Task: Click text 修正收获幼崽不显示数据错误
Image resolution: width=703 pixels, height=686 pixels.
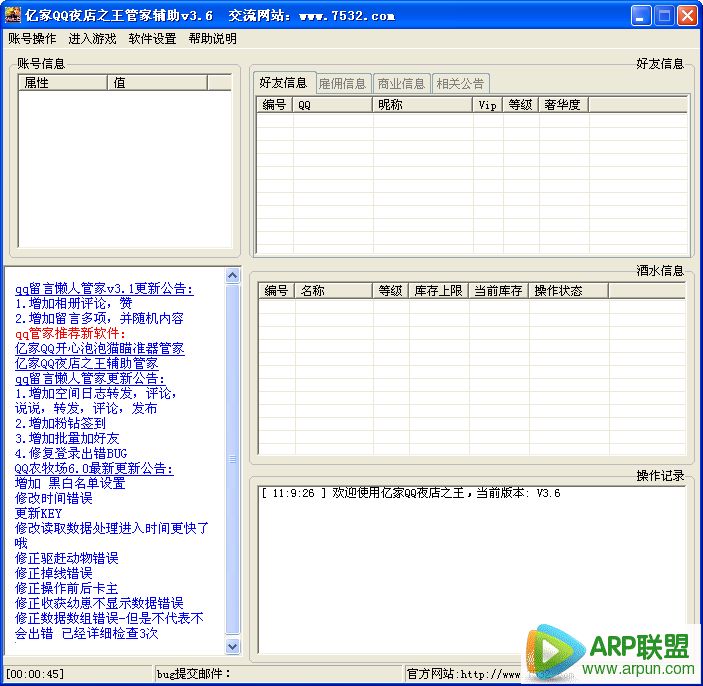Action: (x=99, y=603)
